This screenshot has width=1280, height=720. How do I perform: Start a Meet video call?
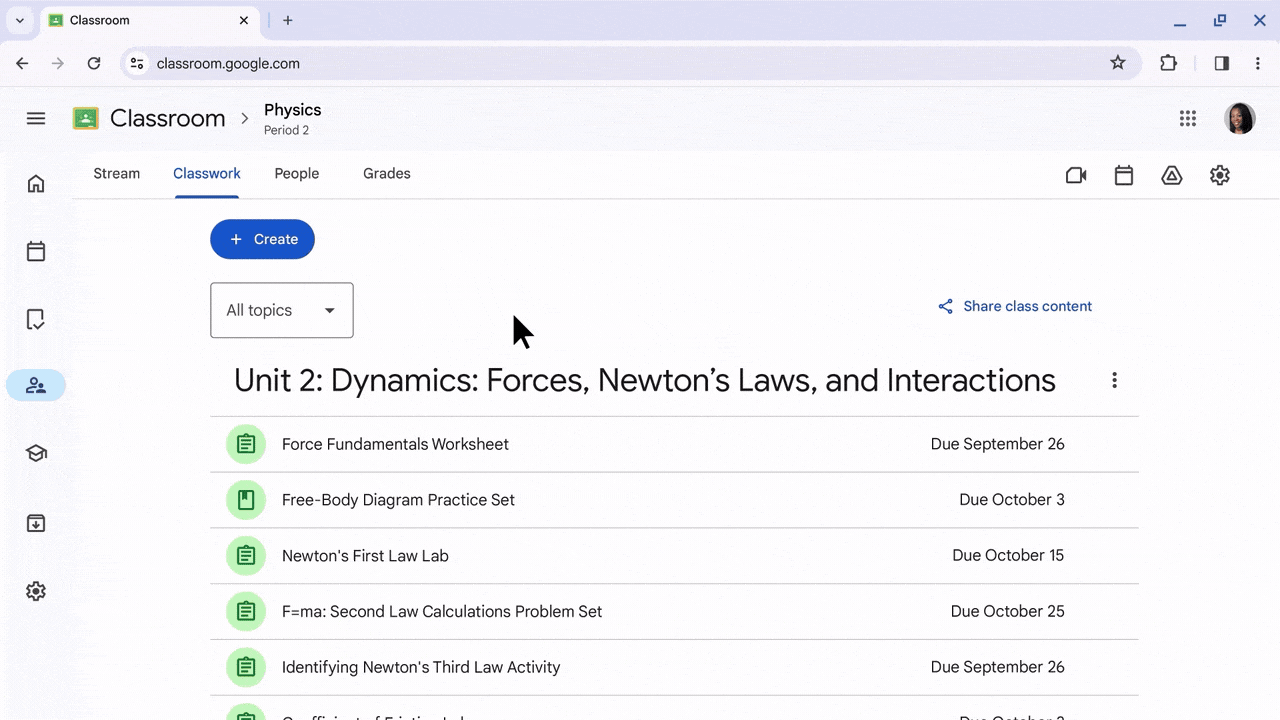(x=1076, y=175)
